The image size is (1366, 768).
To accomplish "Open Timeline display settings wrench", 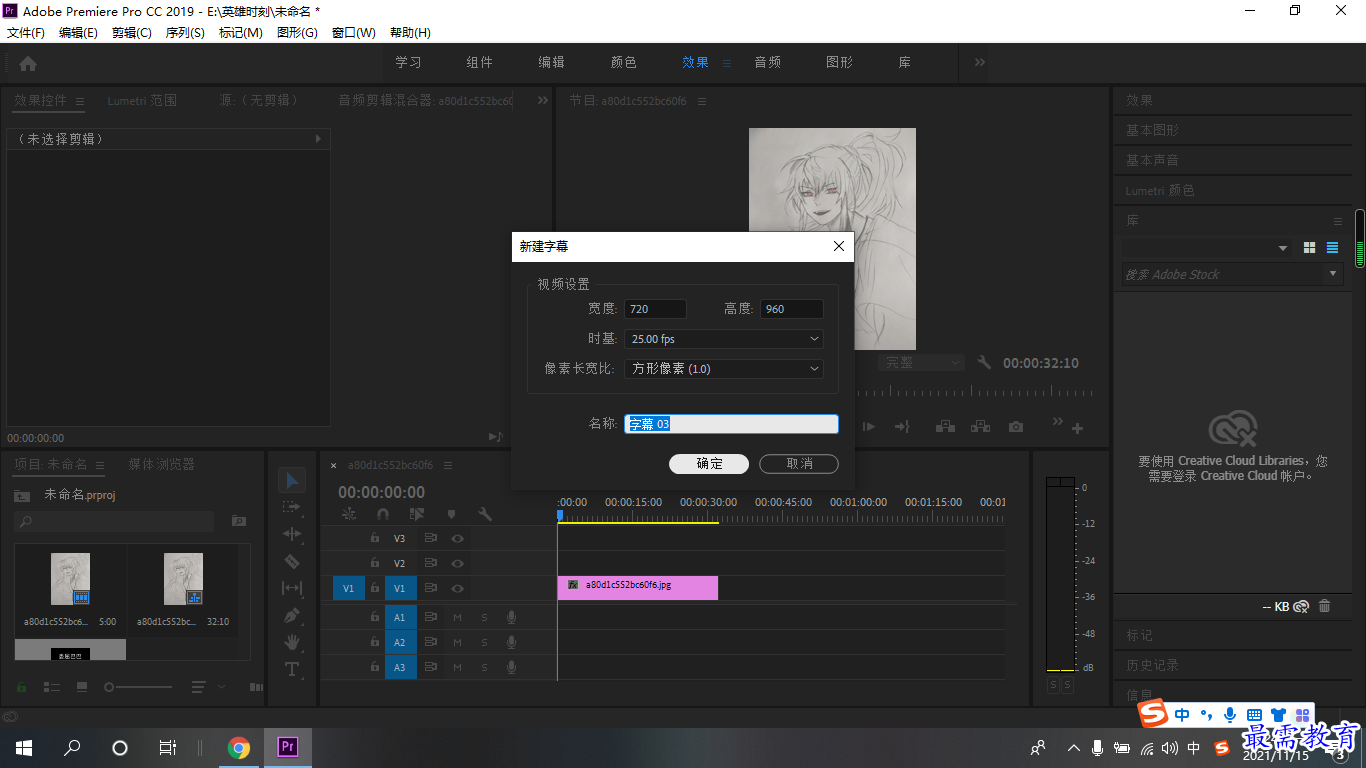I will [485, 514].
